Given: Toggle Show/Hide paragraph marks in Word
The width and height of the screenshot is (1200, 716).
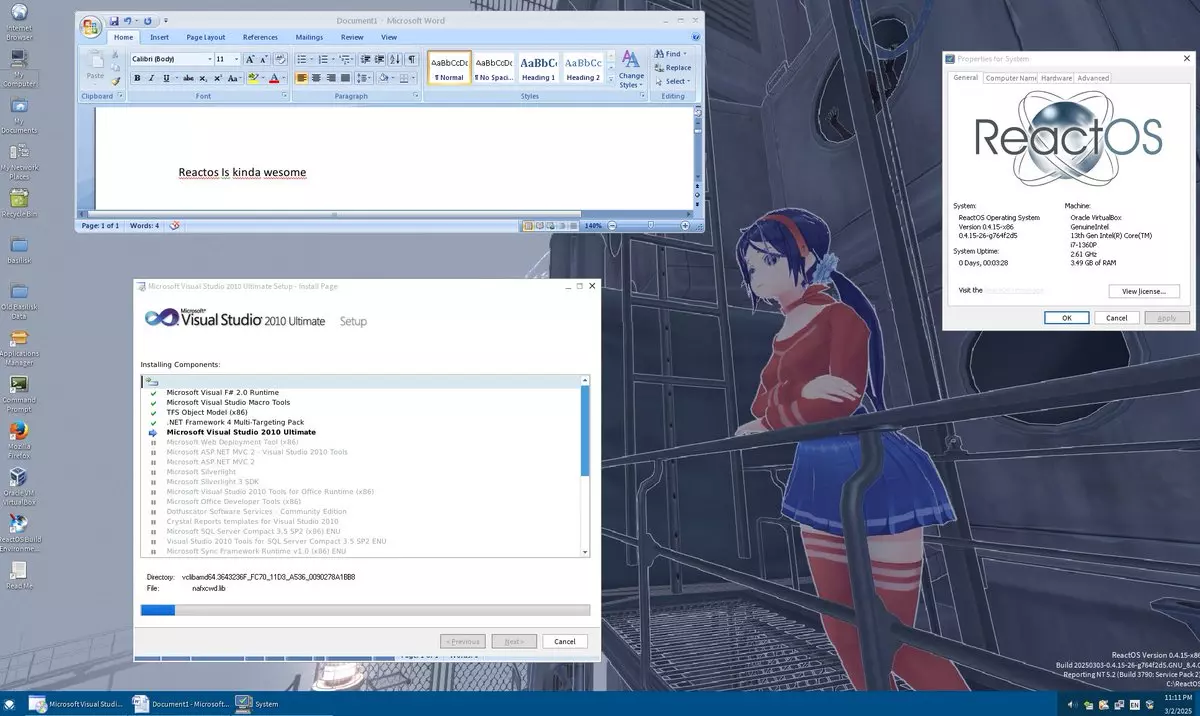Looking at the screenshot, I should click(411, 59).
